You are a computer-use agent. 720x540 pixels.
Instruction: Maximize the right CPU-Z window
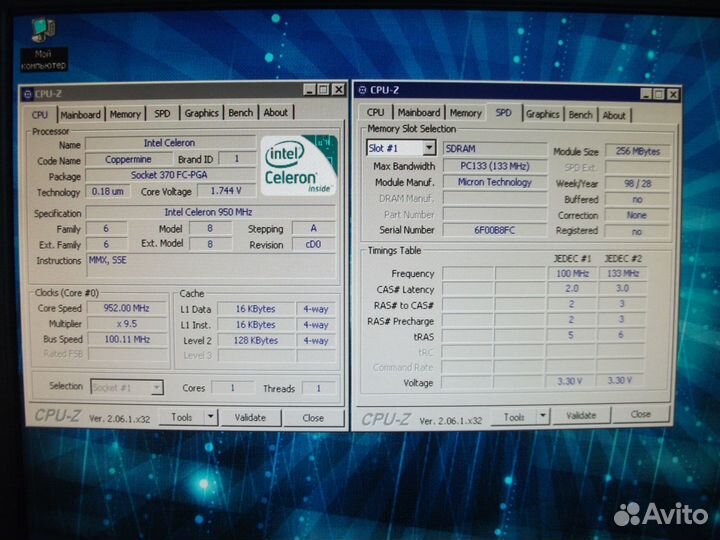[x=659, y=94]
